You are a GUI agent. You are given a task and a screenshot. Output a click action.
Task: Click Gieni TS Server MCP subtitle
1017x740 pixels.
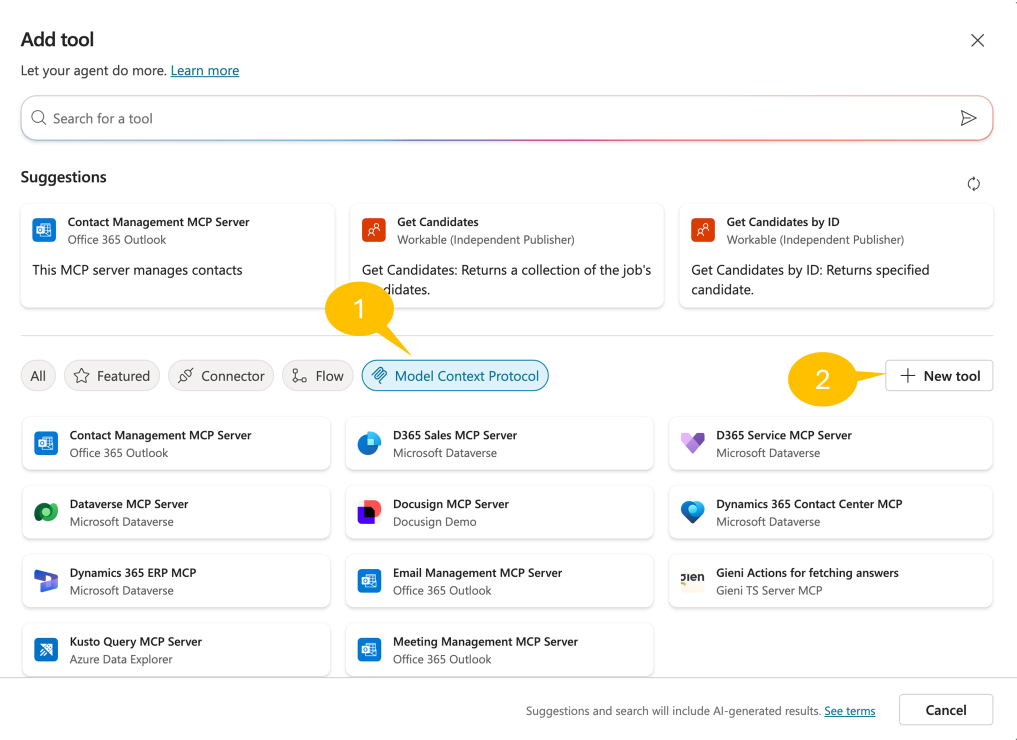(x=769, y=590)
